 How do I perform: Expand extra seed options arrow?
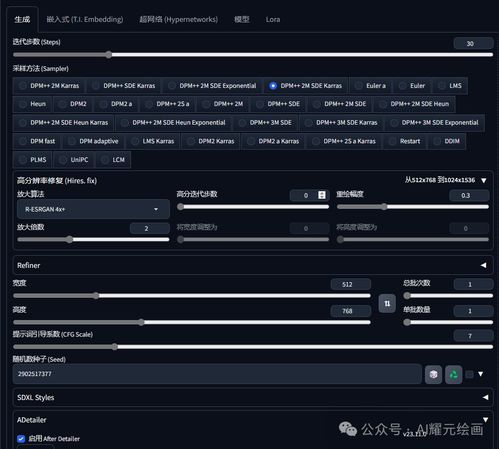click(x=481, y=374)
